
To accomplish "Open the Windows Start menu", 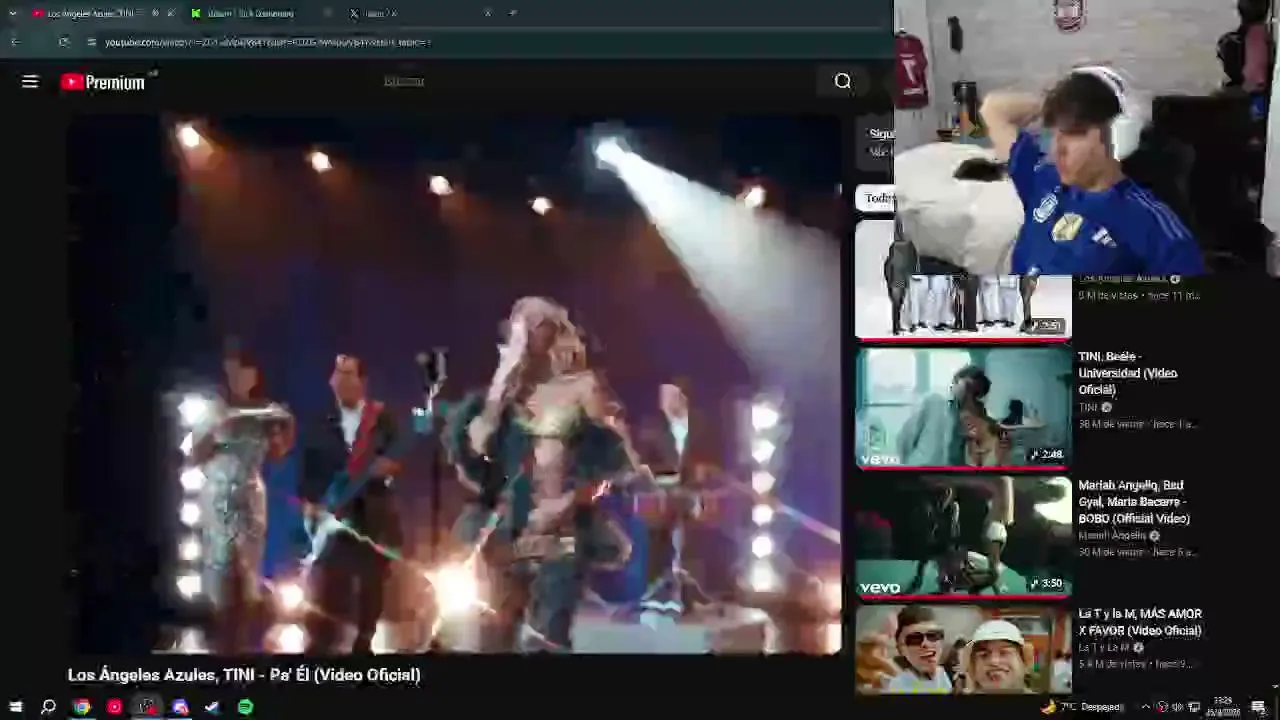I will click(15, 707).
